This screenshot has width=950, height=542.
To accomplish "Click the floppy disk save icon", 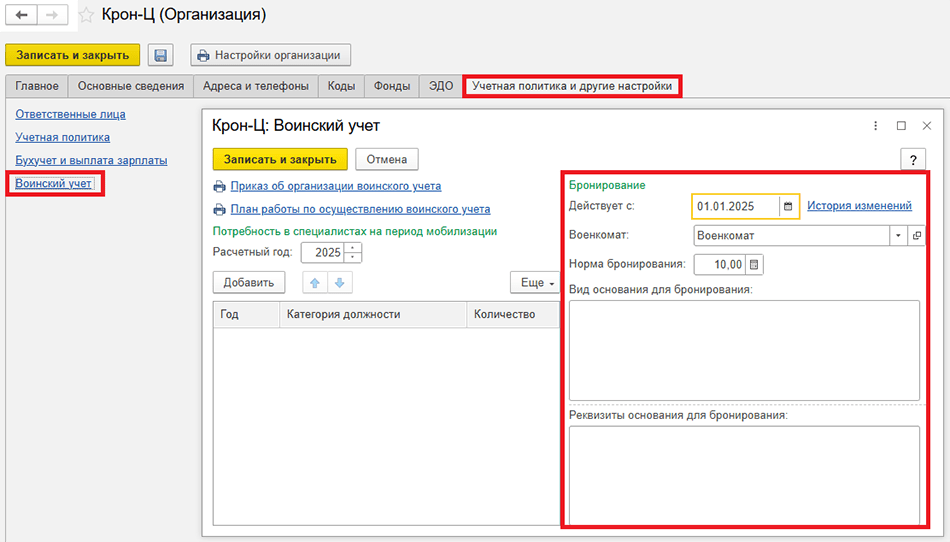I will point(161,55).
